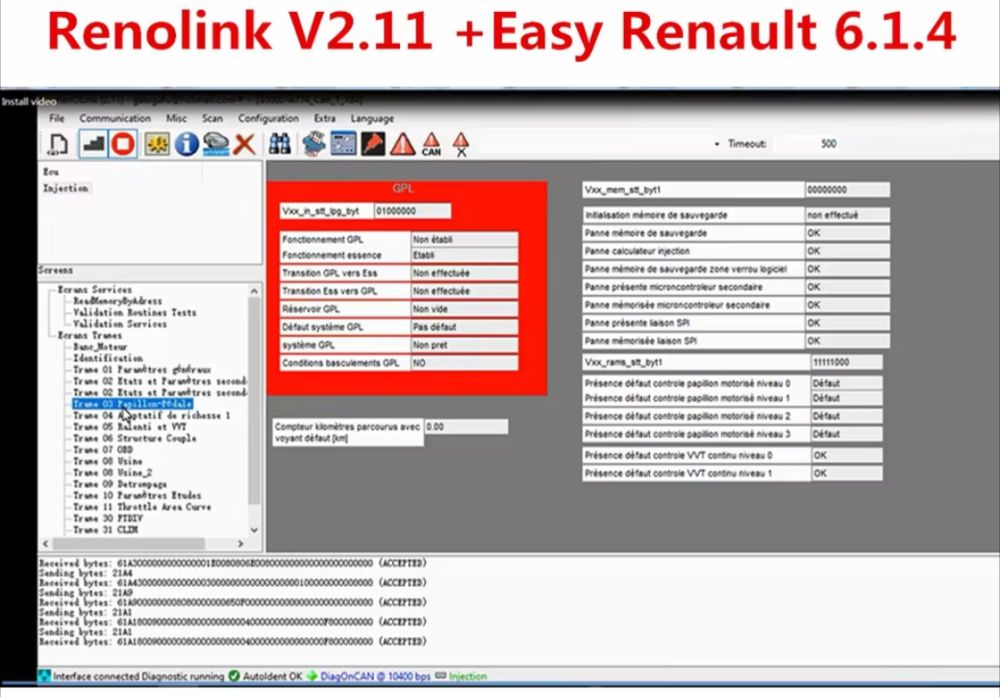Click the binoculars search icon

click(279, 144)
